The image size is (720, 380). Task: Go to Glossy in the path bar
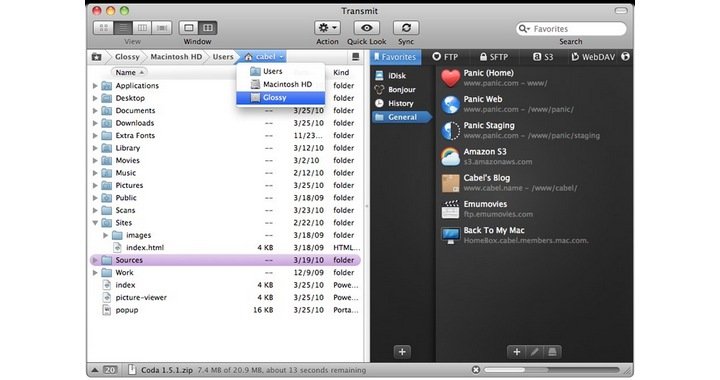coord(127,57)
